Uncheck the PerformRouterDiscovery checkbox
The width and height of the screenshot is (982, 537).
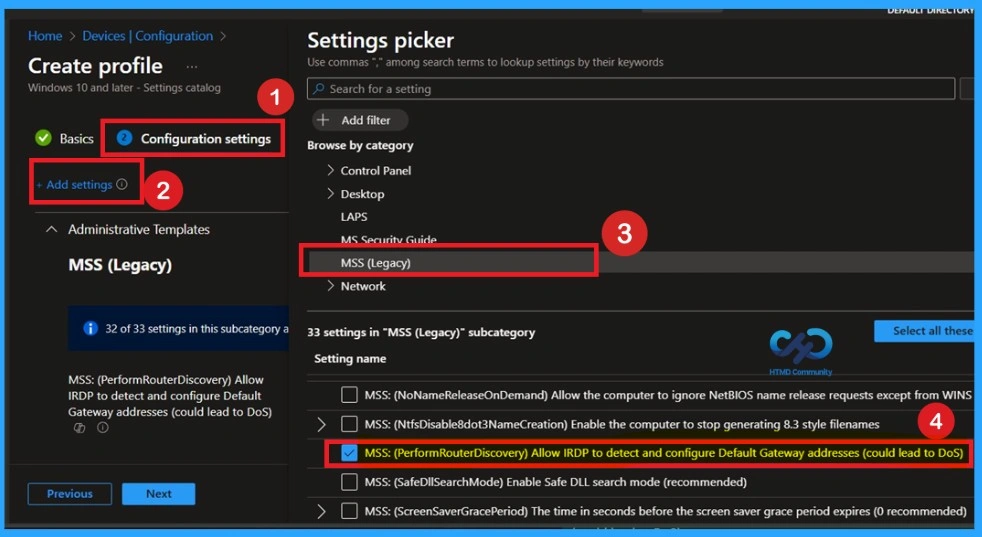tap(349, 452)
